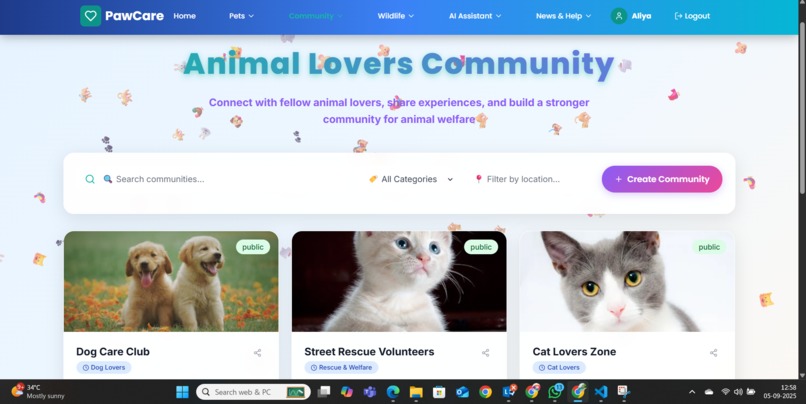Open Microsoft Store from the taskbar
This screenshot has width=806, height=404.
tap(439, 392)
